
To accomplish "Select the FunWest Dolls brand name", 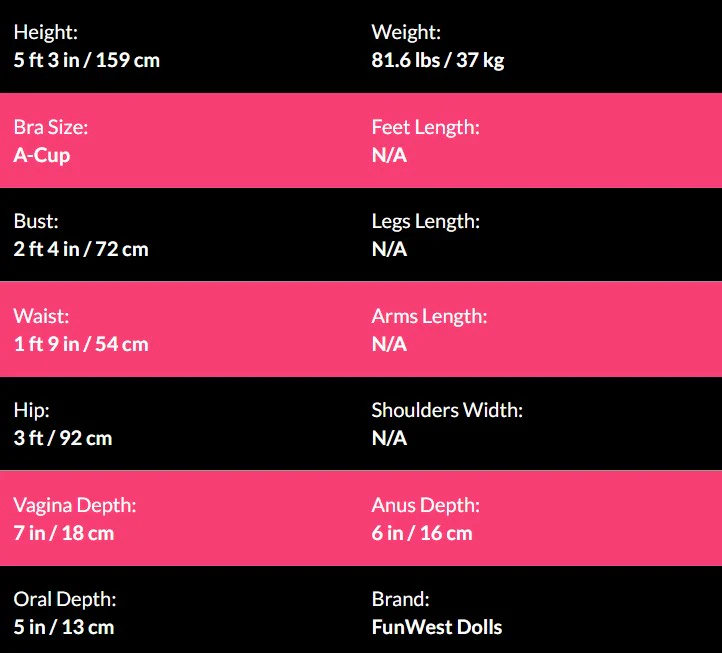I will tap(437, 627).
